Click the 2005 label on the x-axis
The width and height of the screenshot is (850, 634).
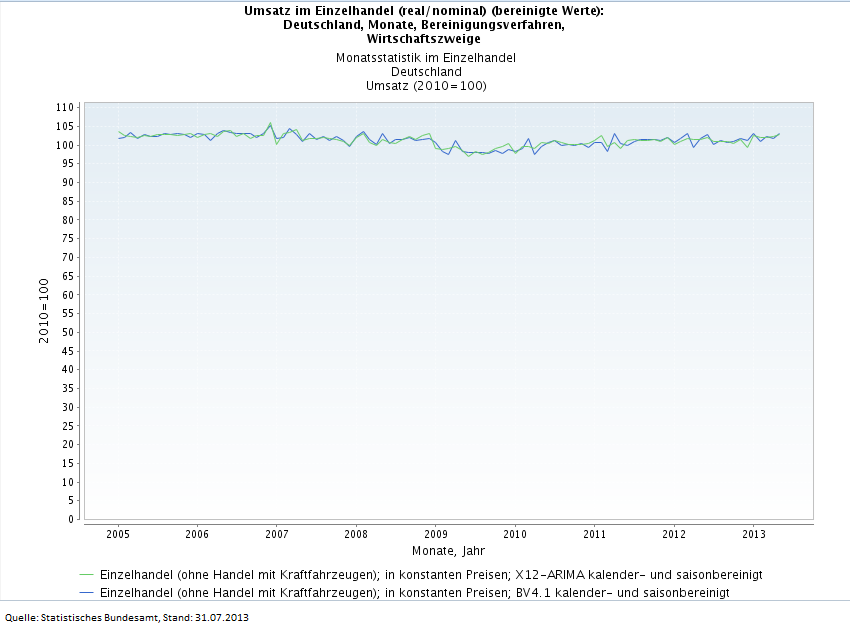coord(118,535)
